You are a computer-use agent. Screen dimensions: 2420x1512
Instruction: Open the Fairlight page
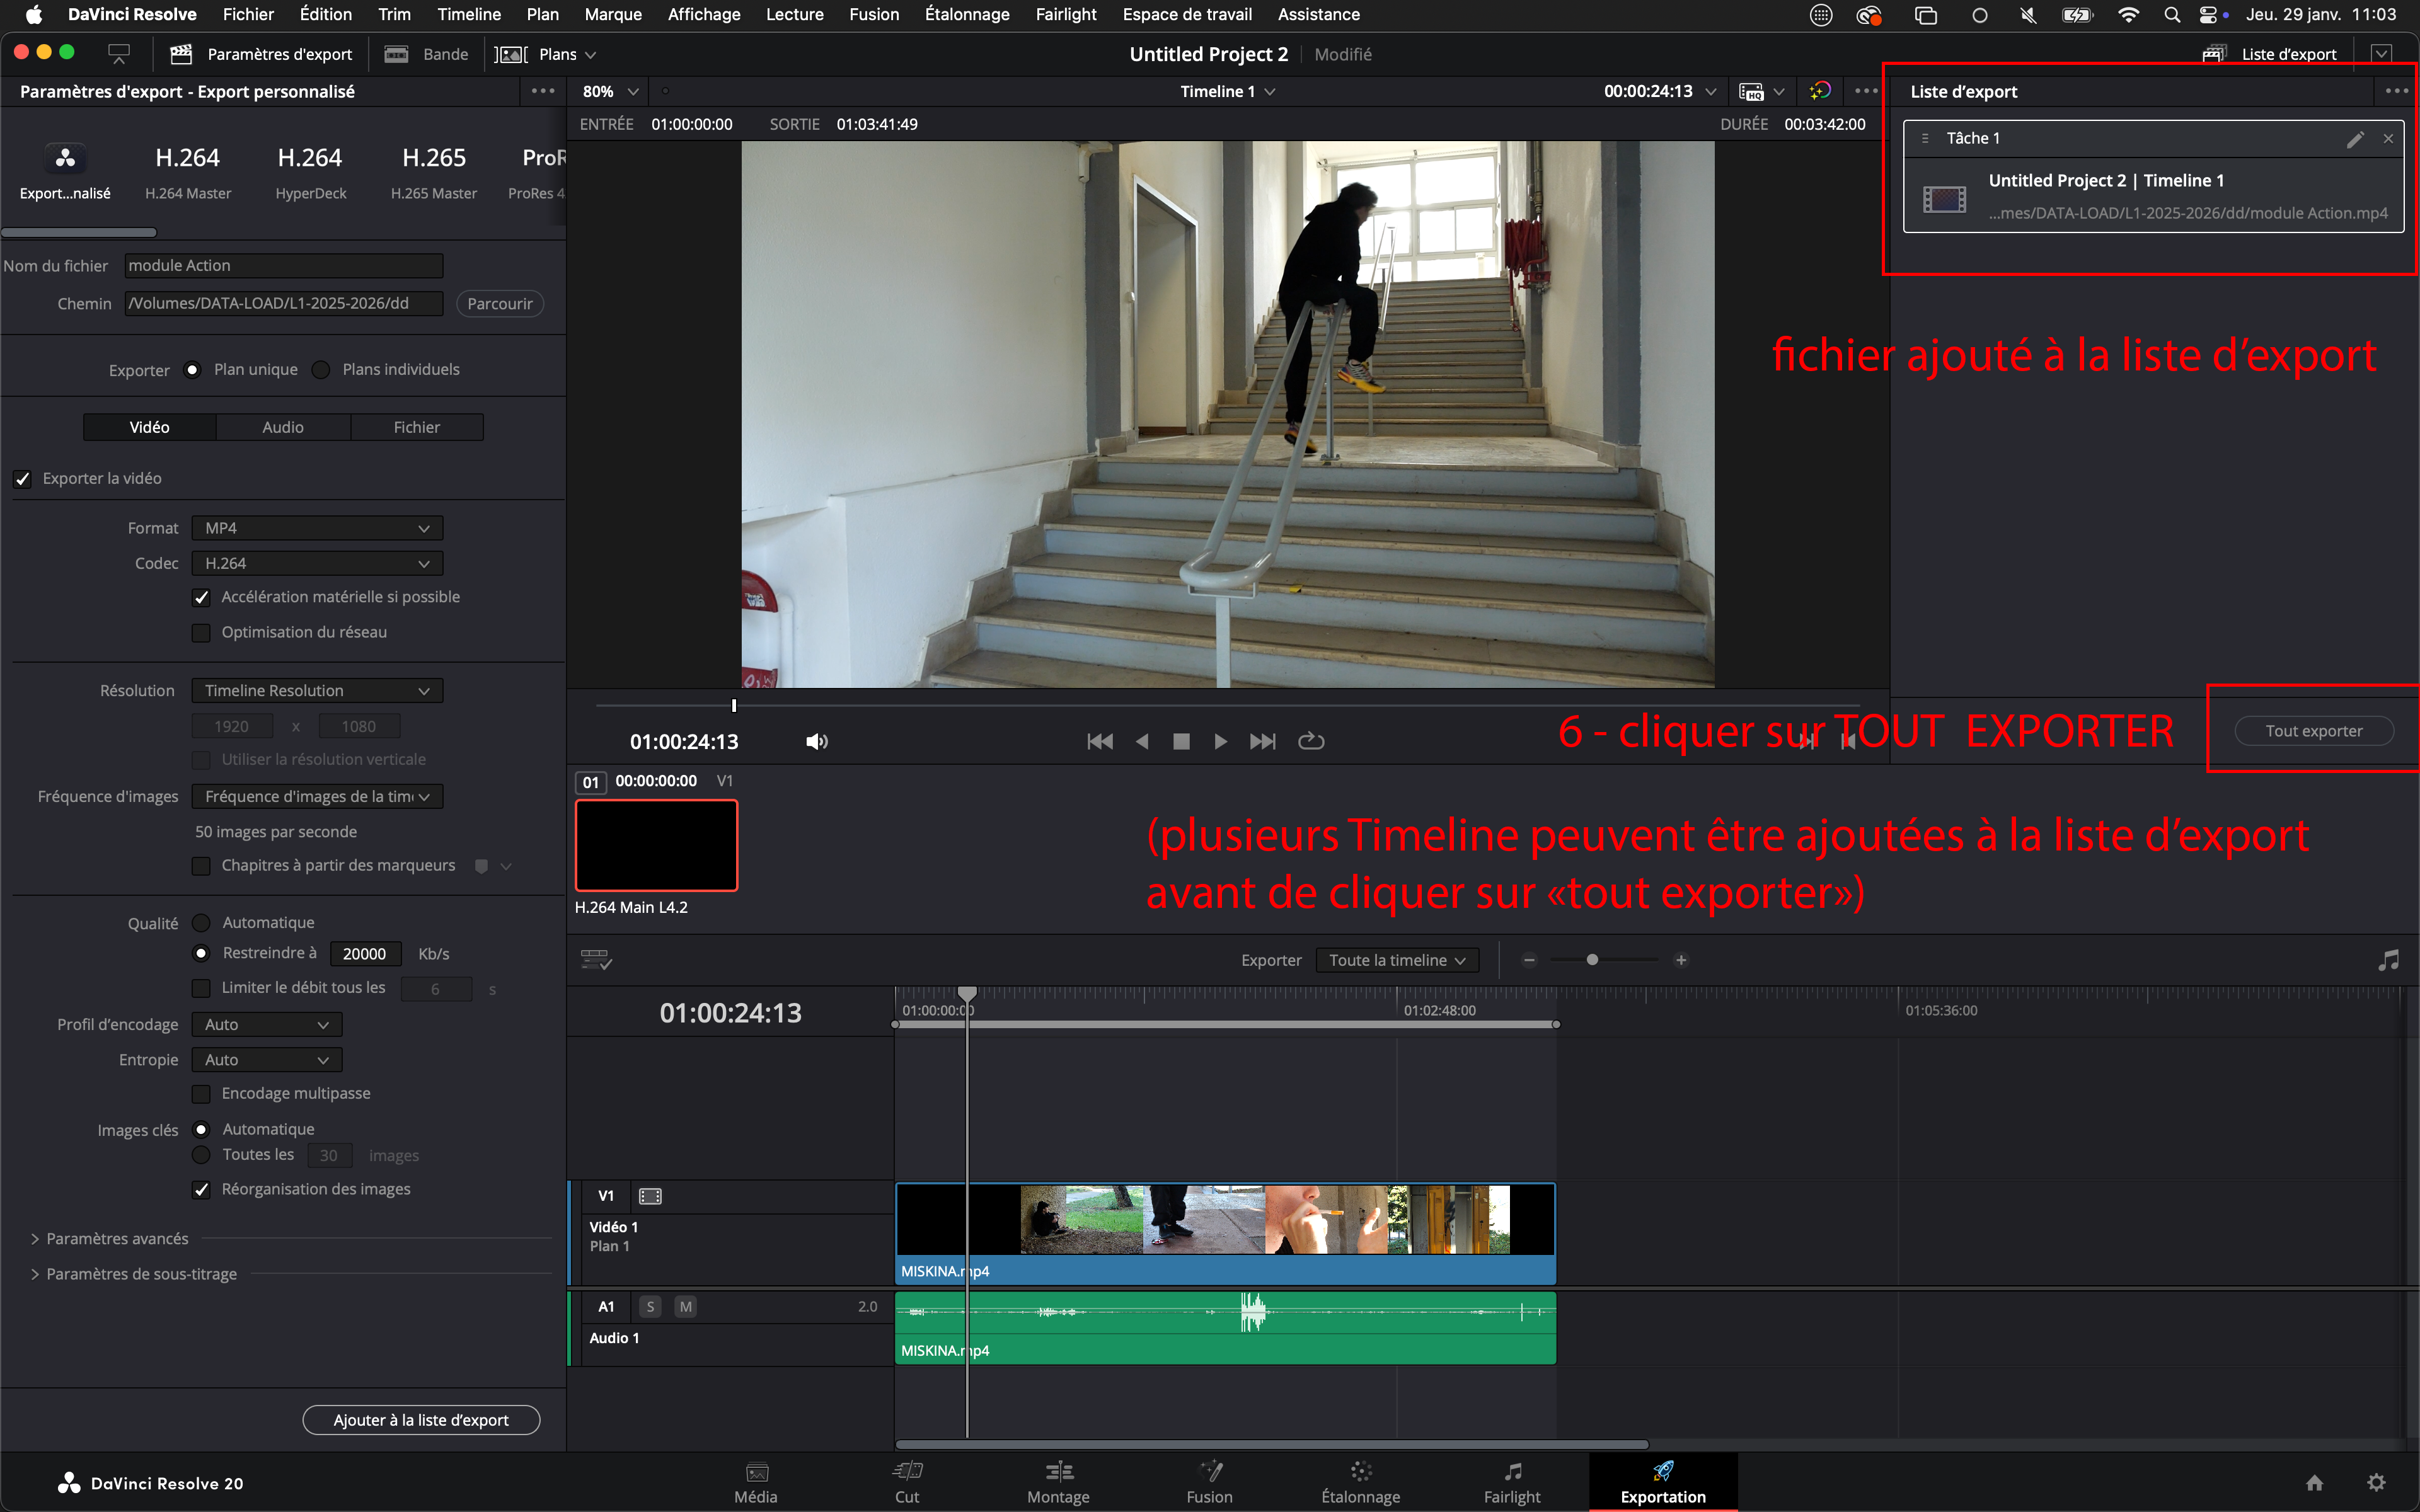click(x=1512, y=1482)
